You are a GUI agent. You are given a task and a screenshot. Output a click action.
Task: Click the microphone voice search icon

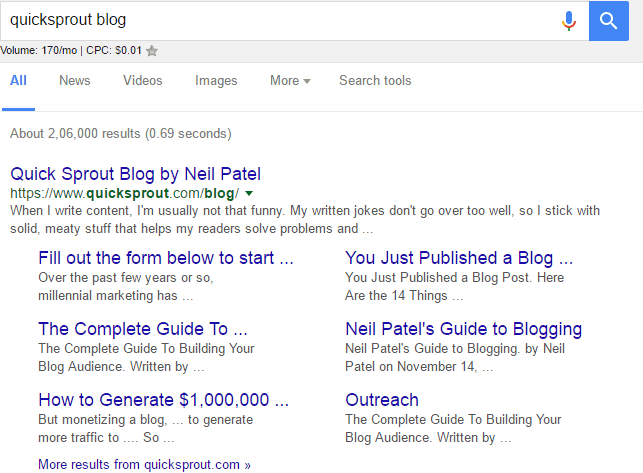click(x=568, y=21)
